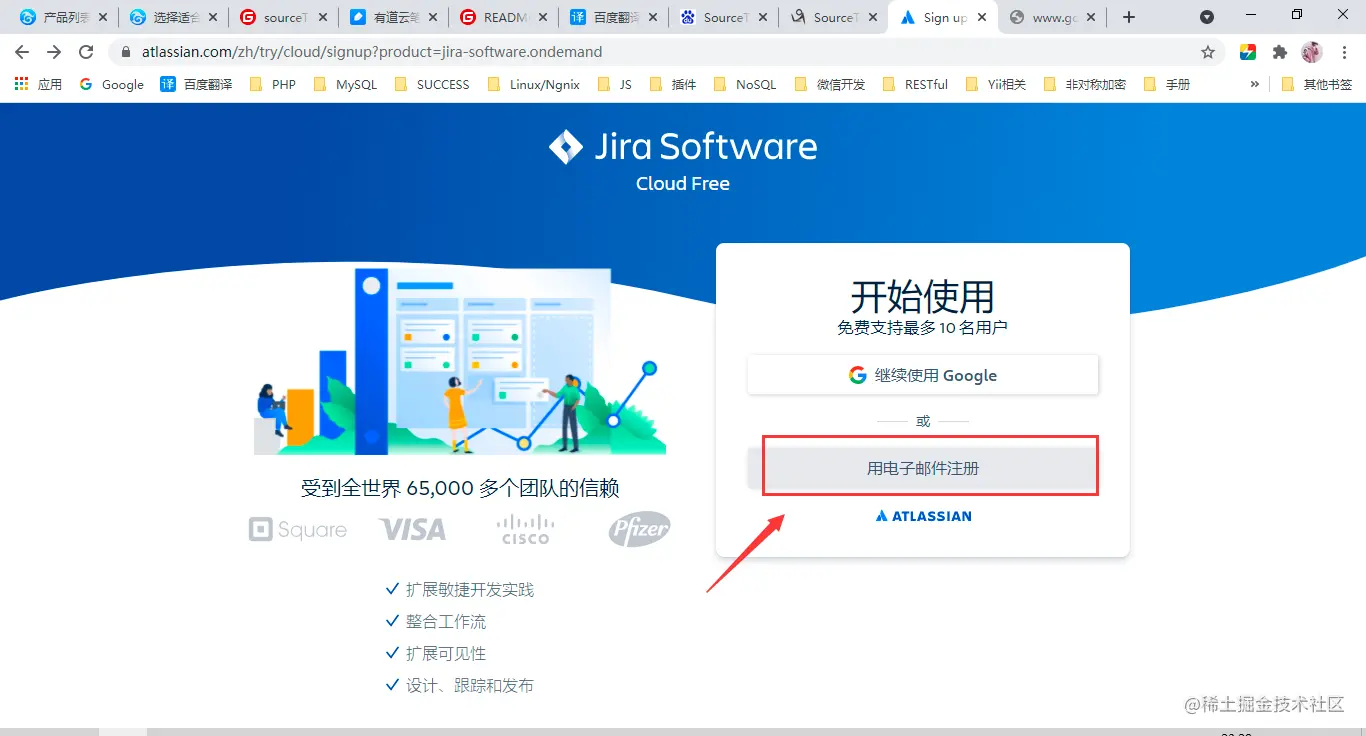Open the 插件 bookmark folder

[673, 85]
